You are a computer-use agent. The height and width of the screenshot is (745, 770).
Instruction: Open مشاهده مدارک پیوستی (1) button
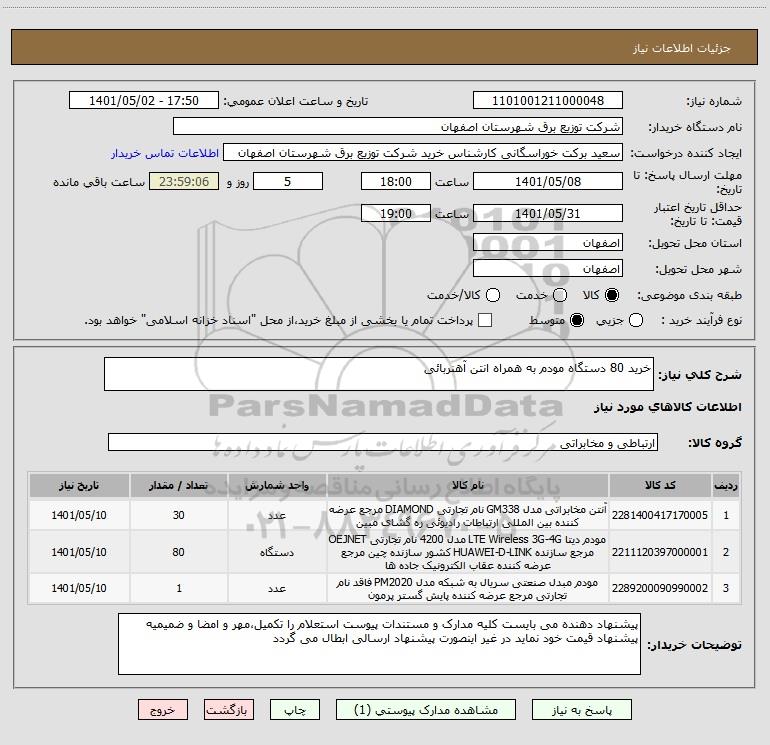click(426, 710)
